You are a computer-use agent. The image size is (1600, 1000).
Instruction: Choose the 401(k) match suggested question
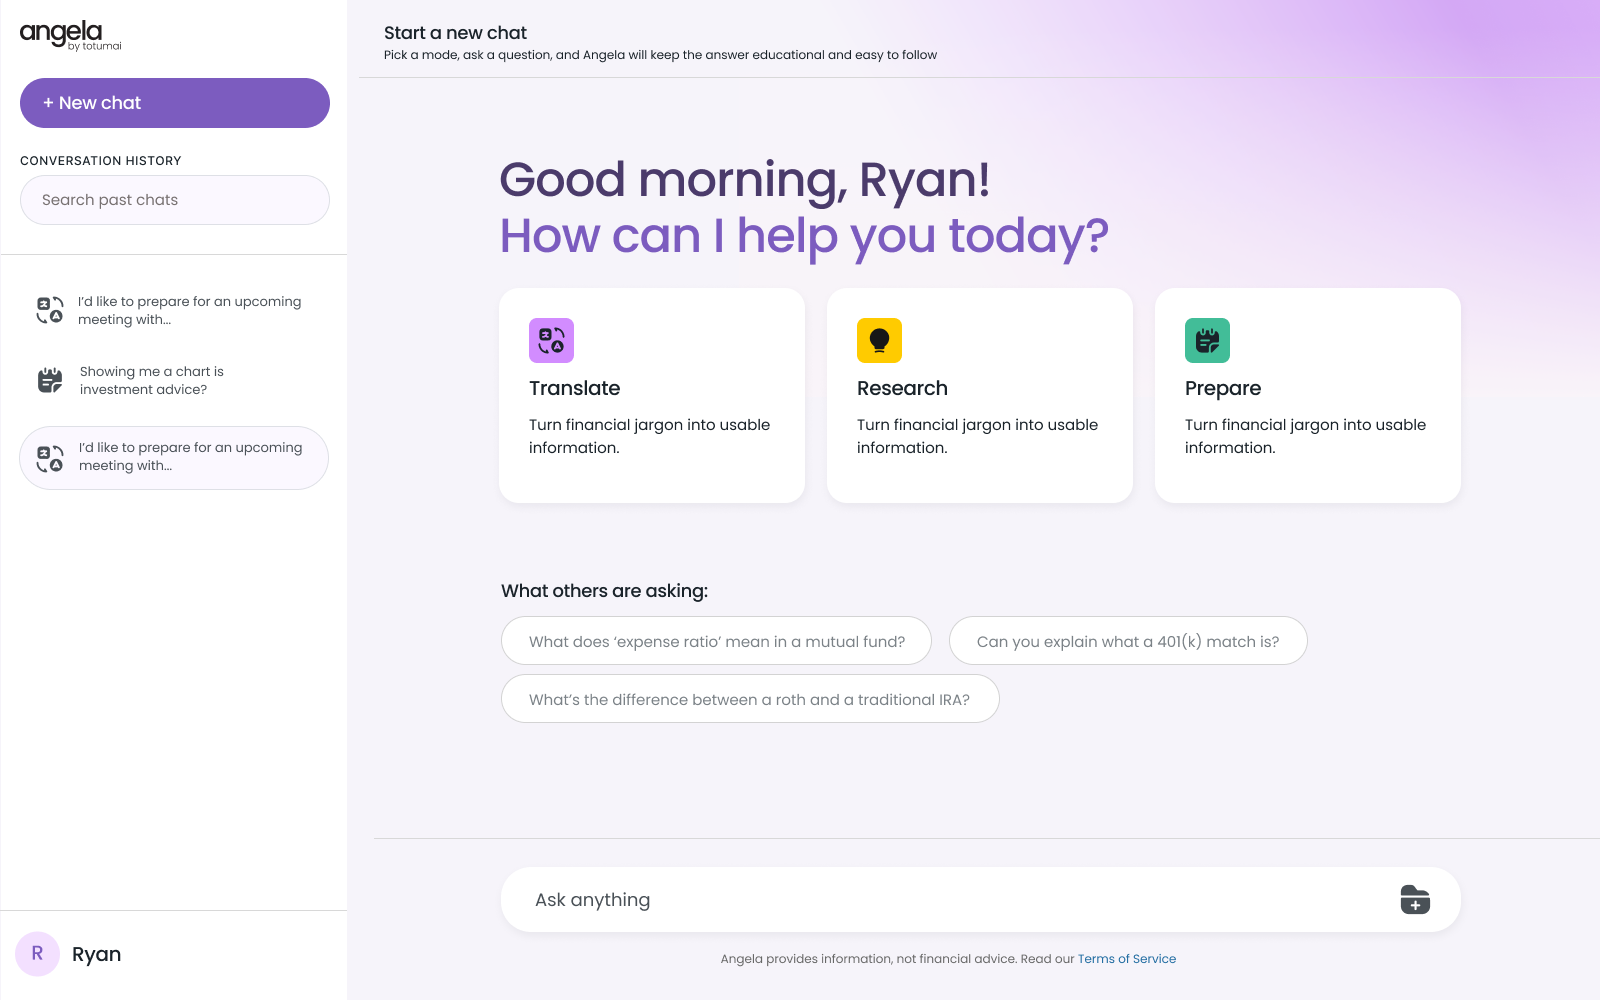click(x=1128, y=641)
